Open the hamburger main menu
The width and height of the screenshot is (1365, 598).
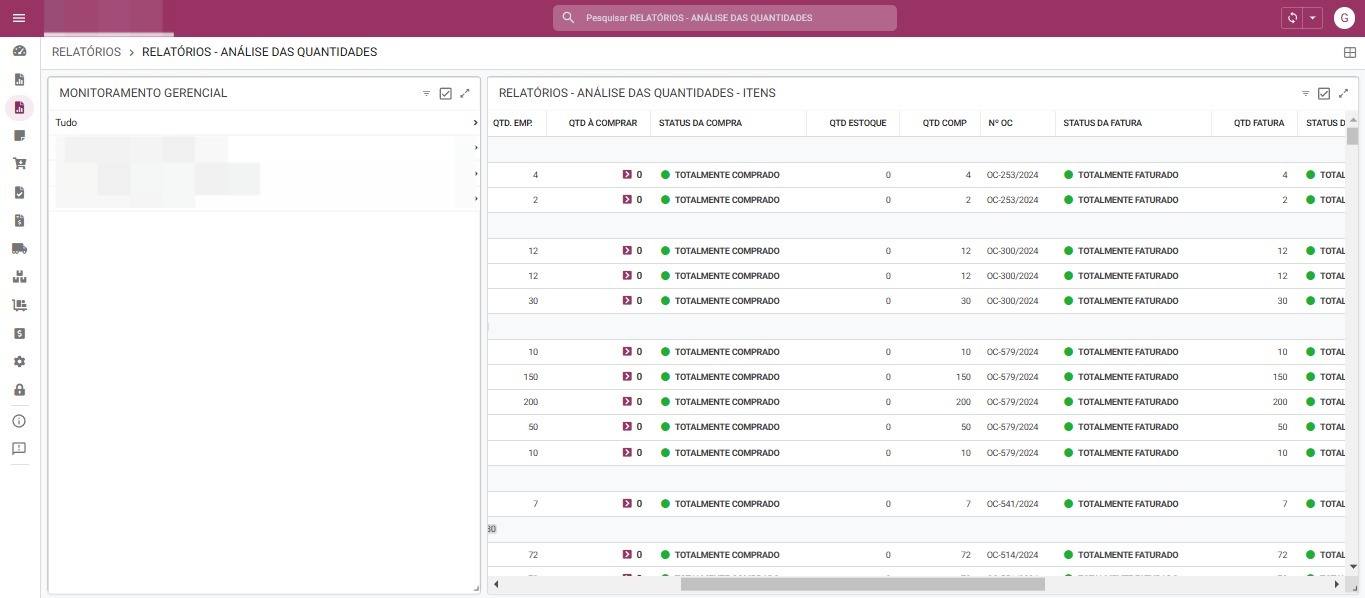point(19,18)
